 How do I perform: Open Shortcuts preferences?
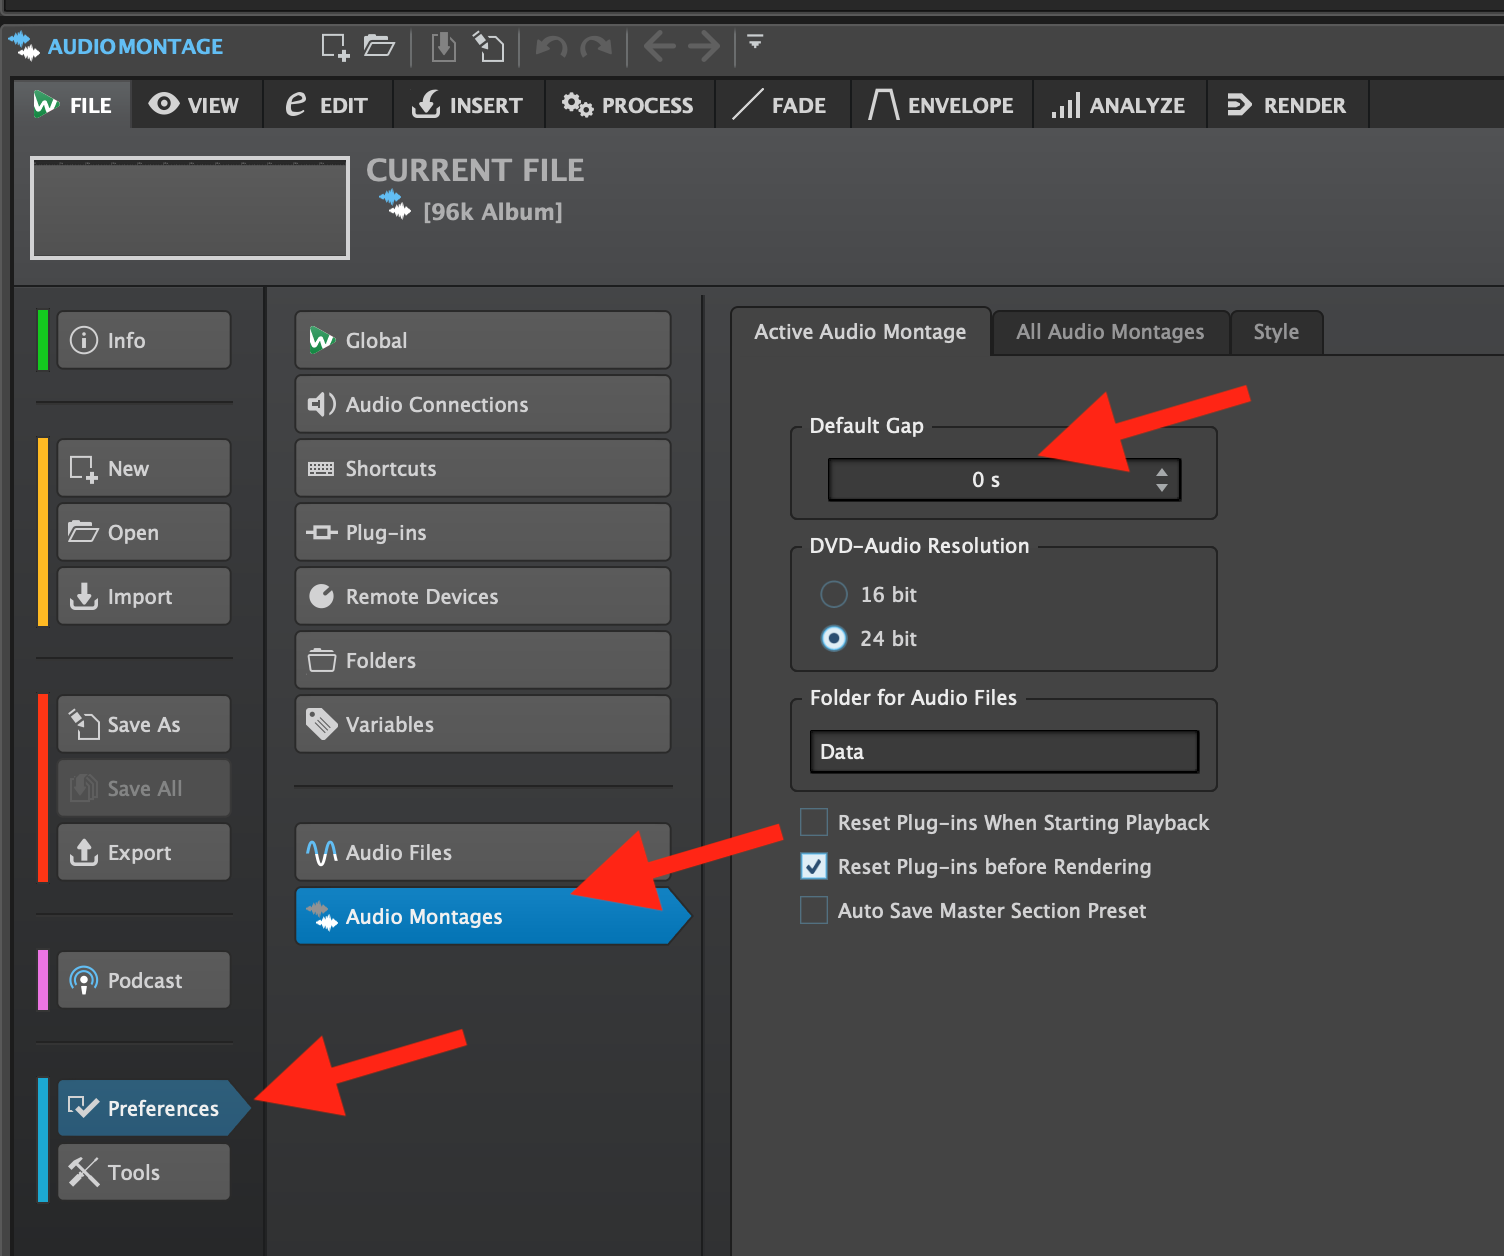click(x=483, y=468)
